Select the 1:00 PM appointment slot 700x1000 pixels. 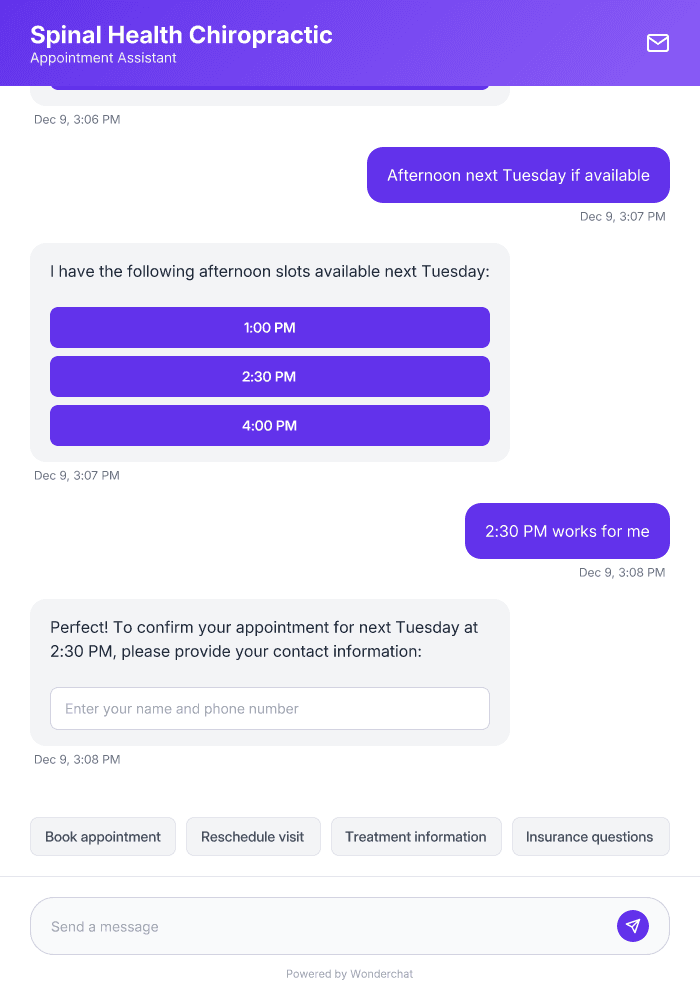click(270, 327)
